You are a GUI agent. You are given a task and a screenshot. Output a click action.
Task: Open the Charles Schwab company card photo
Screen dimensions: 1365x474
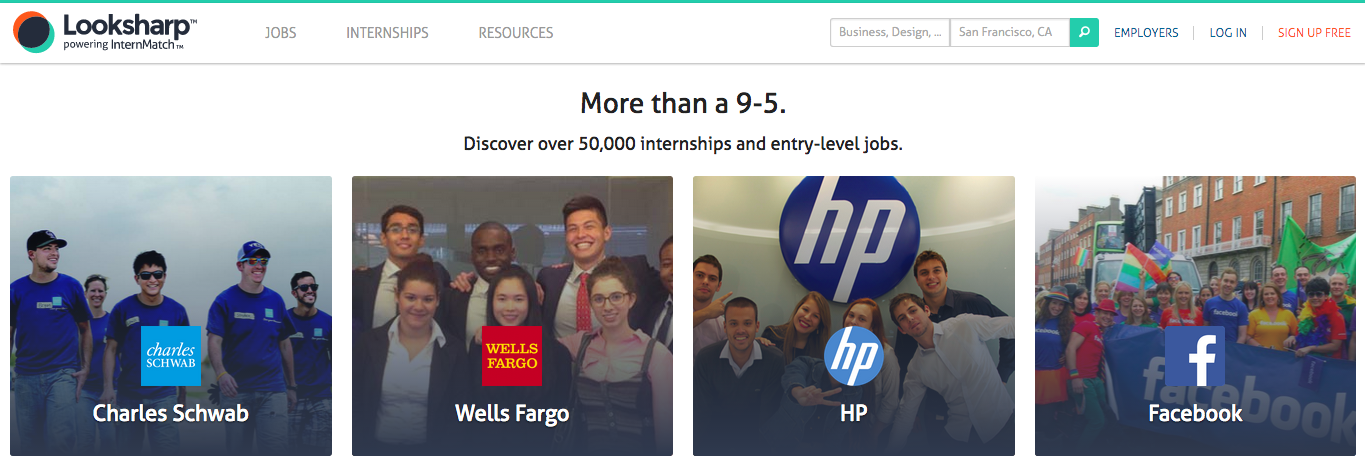[171, 316]
